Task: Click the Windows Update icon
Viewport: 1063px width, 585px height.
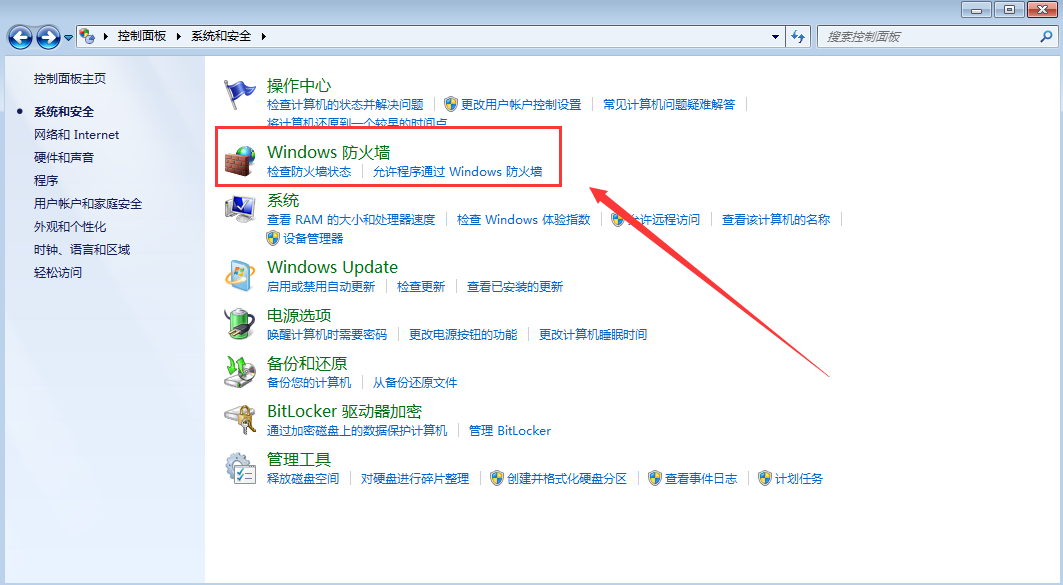Action: [x=240, y=275]
